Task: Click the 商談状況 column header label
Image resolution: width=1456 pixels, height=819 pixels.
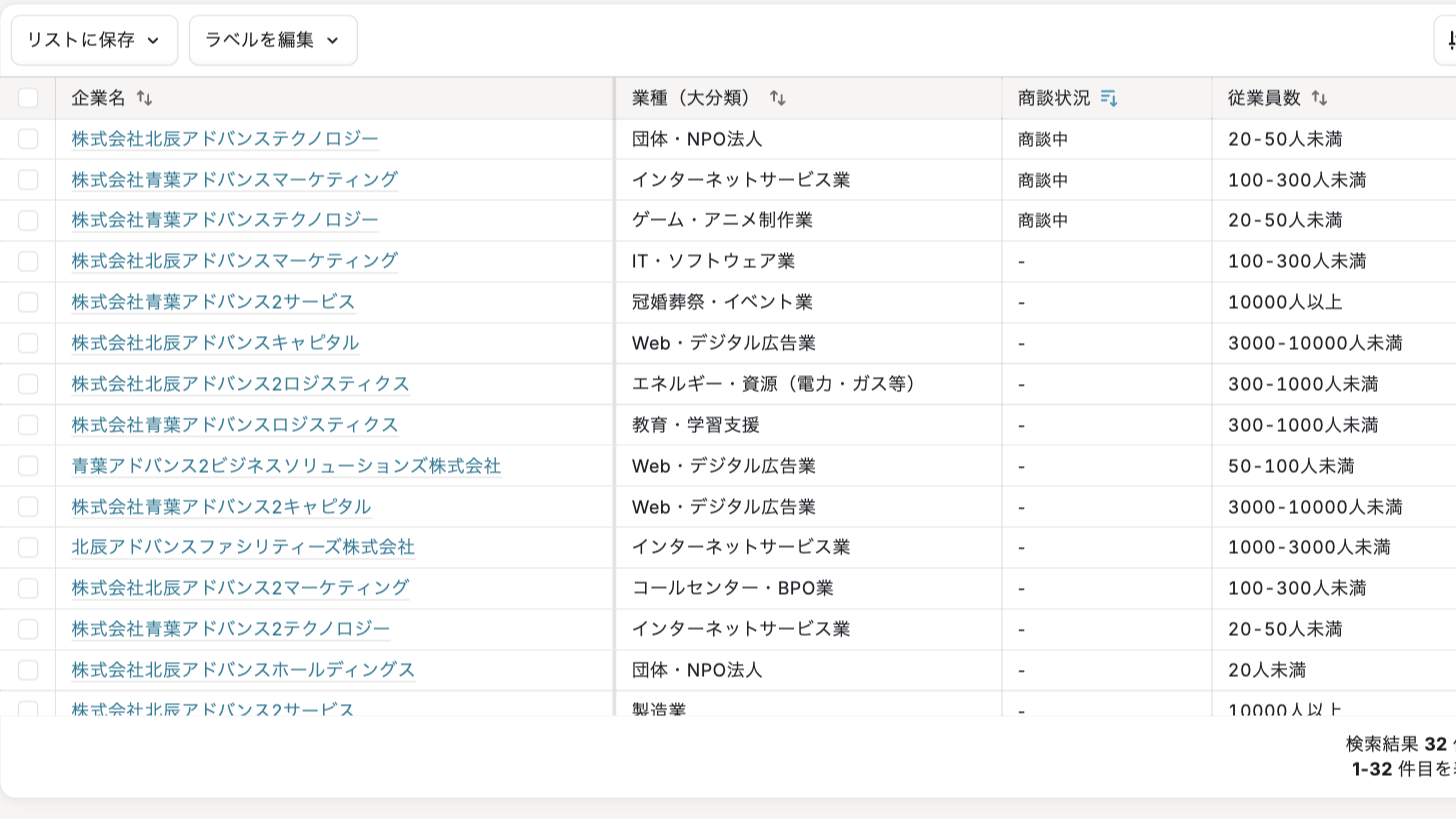Action: [1054, 98]
